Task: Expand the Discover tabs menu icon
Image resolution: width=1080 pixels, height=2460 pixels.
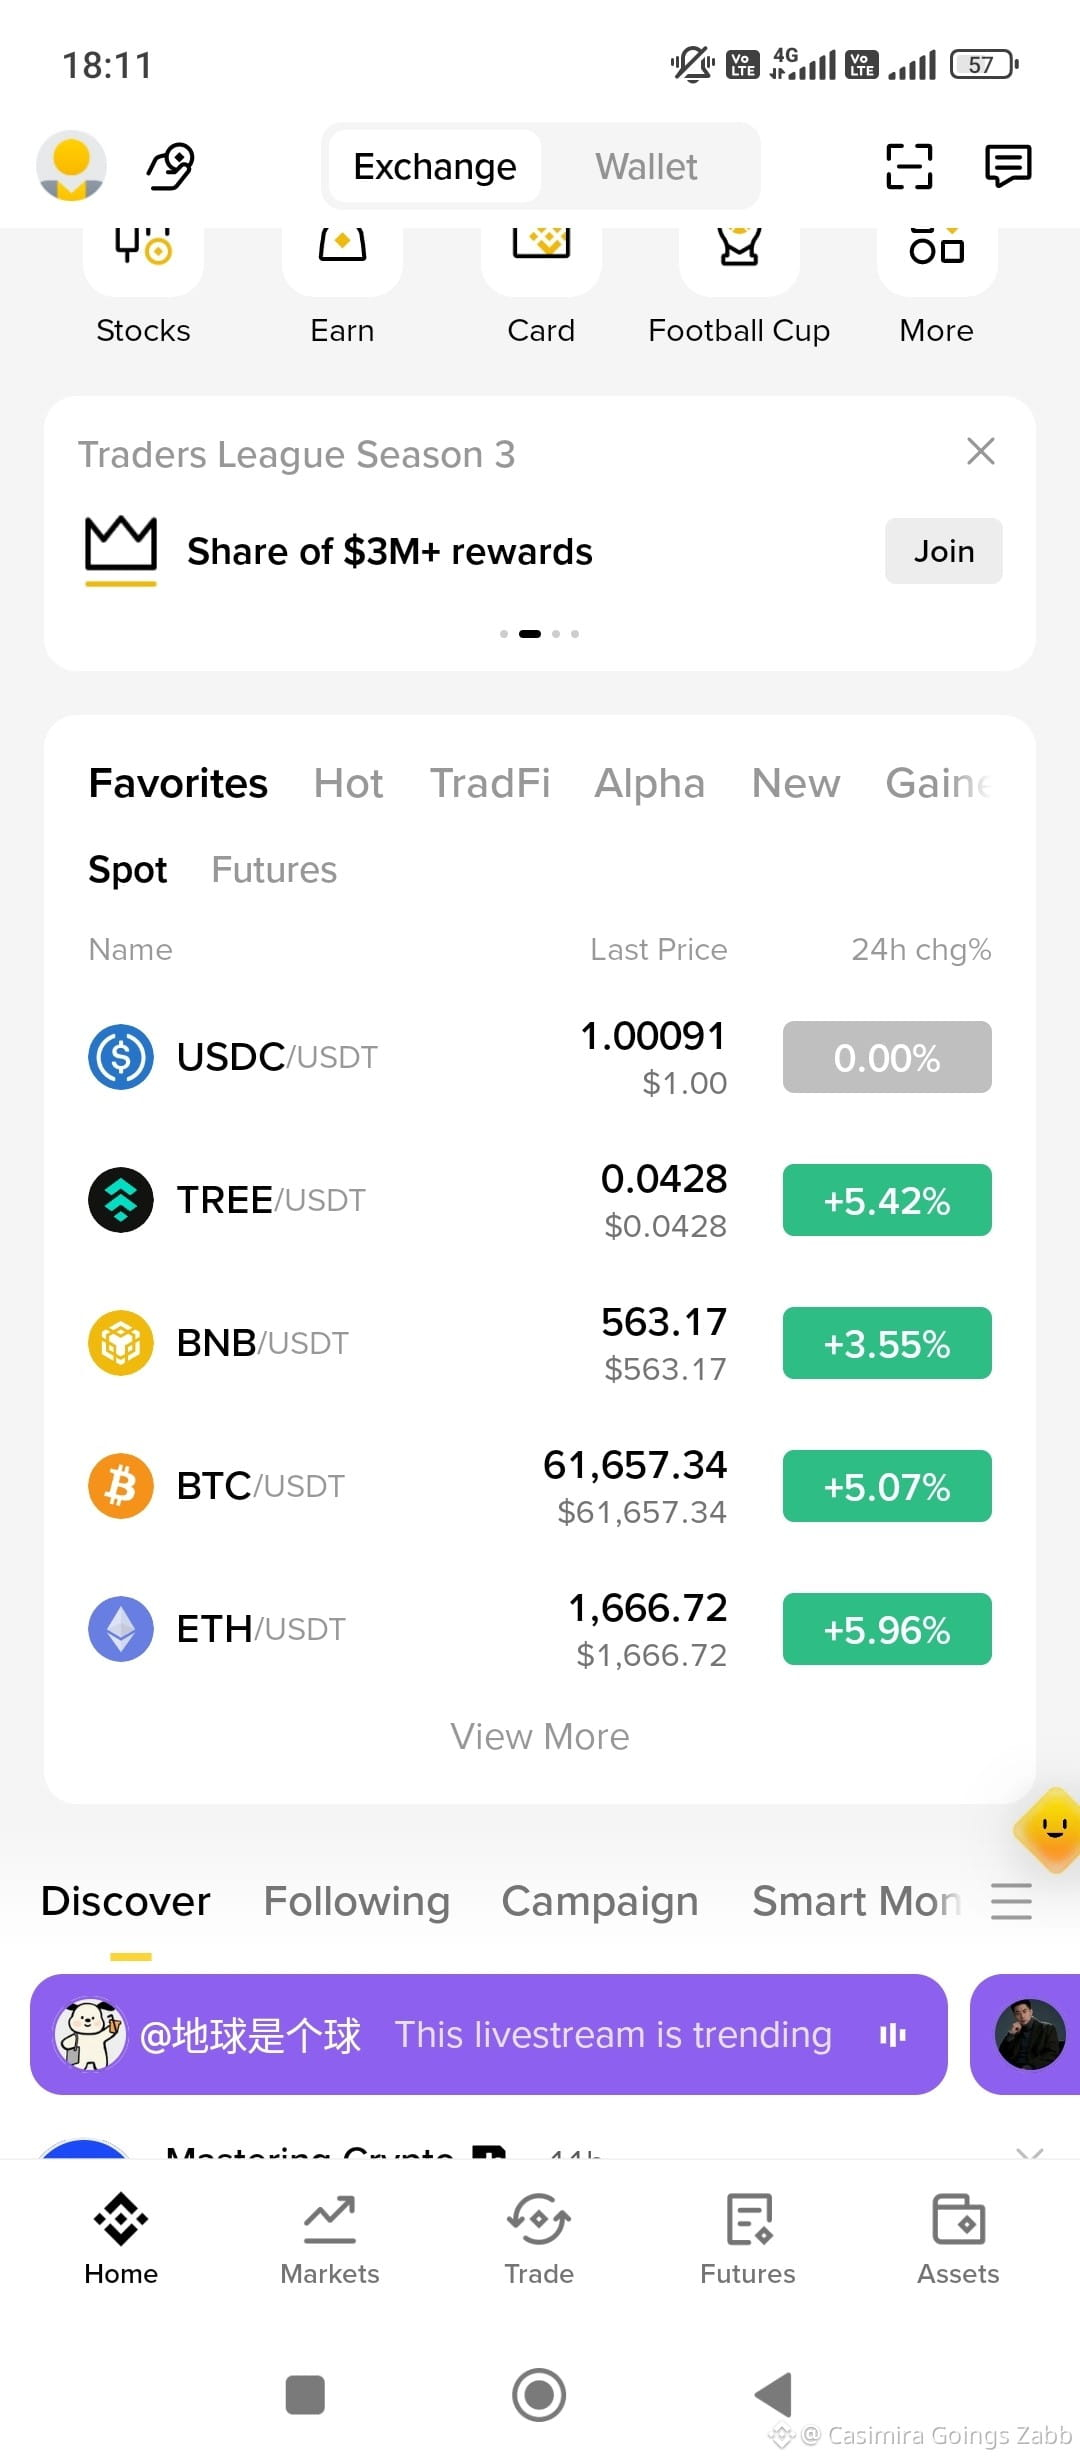Action: click(x=1011, y=1901)
